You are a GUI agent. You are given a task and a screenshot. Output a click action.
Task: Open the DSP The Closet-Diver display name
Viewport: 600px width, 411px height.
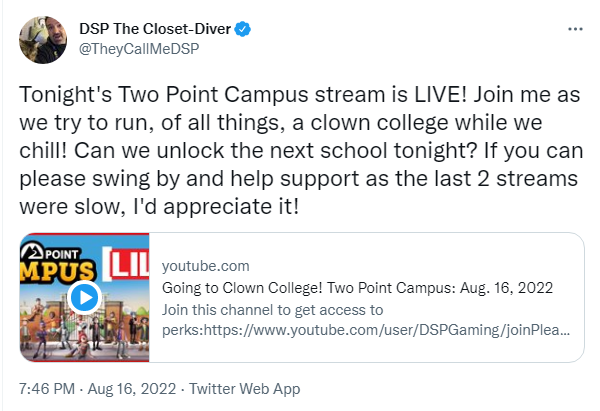(x=155, y=29)
